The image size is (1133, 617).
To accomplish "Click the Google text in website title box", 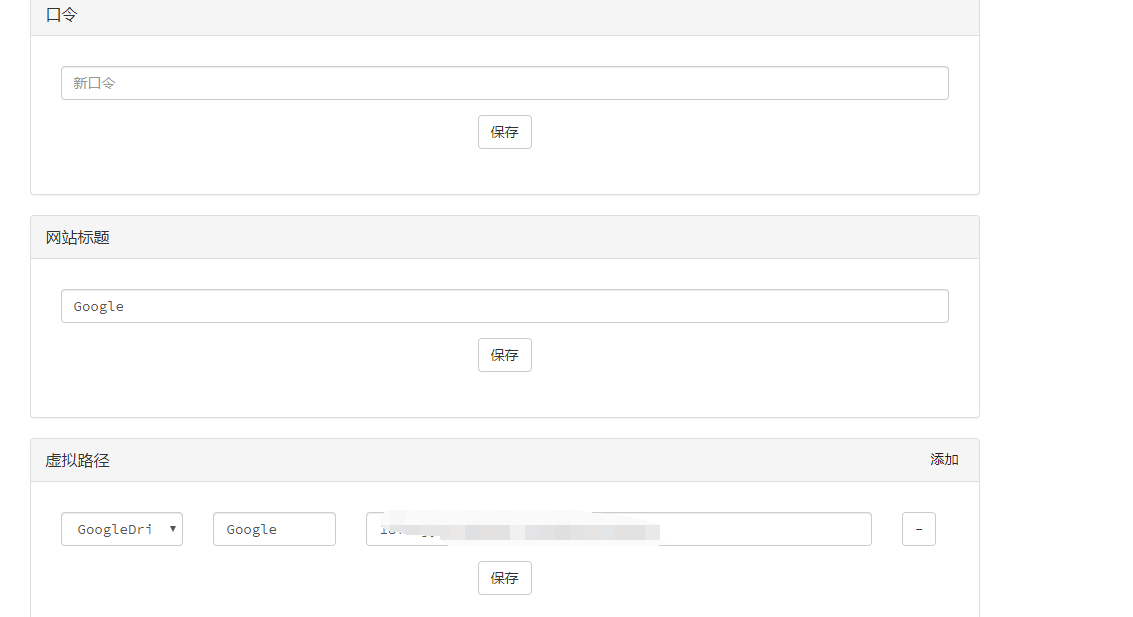I will pos(99,306).
